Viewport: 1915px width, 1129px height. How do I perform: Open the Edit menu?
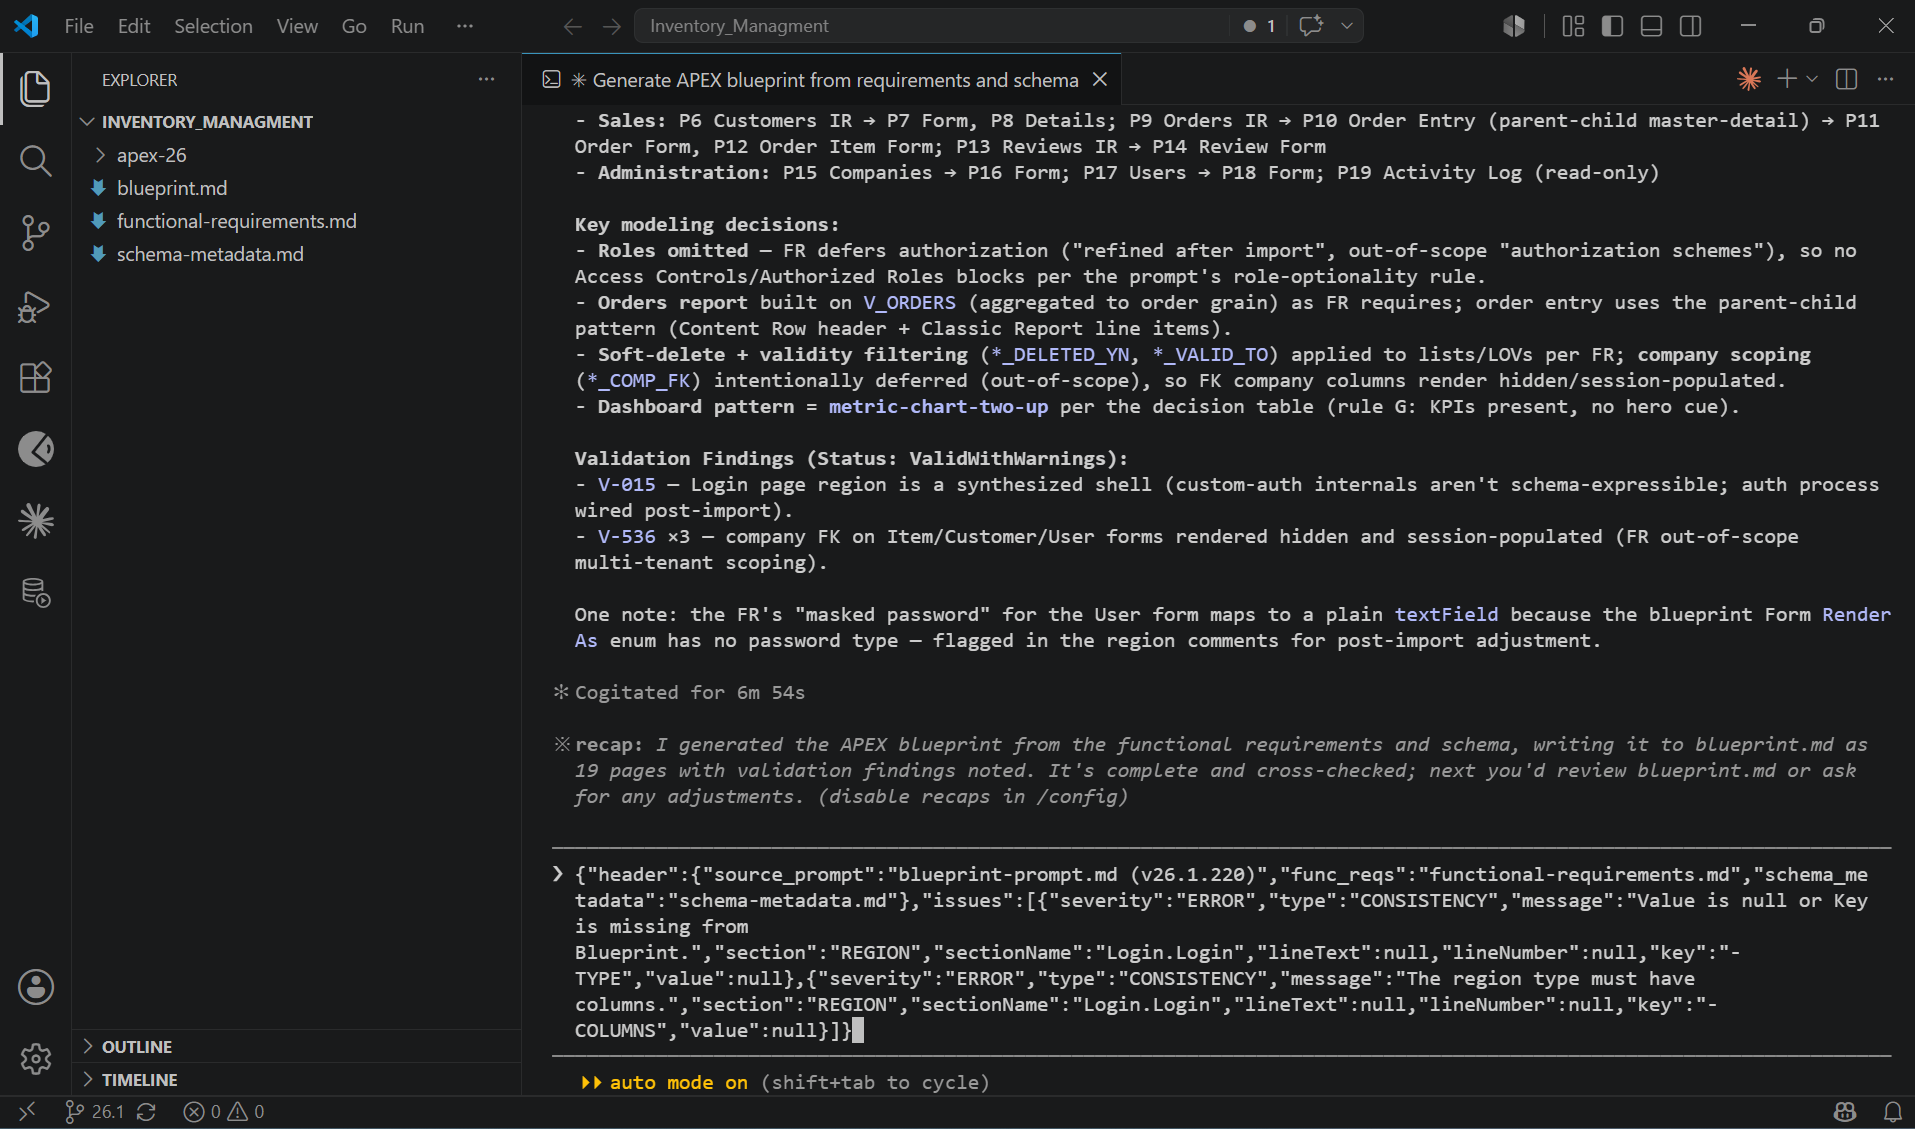point(134,26)
